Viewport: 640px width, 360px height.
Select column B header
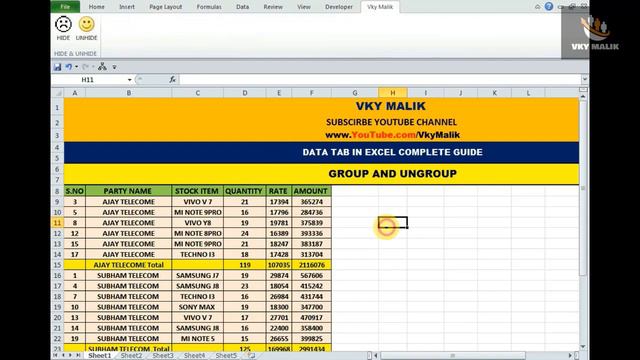(x=129, y=93)
